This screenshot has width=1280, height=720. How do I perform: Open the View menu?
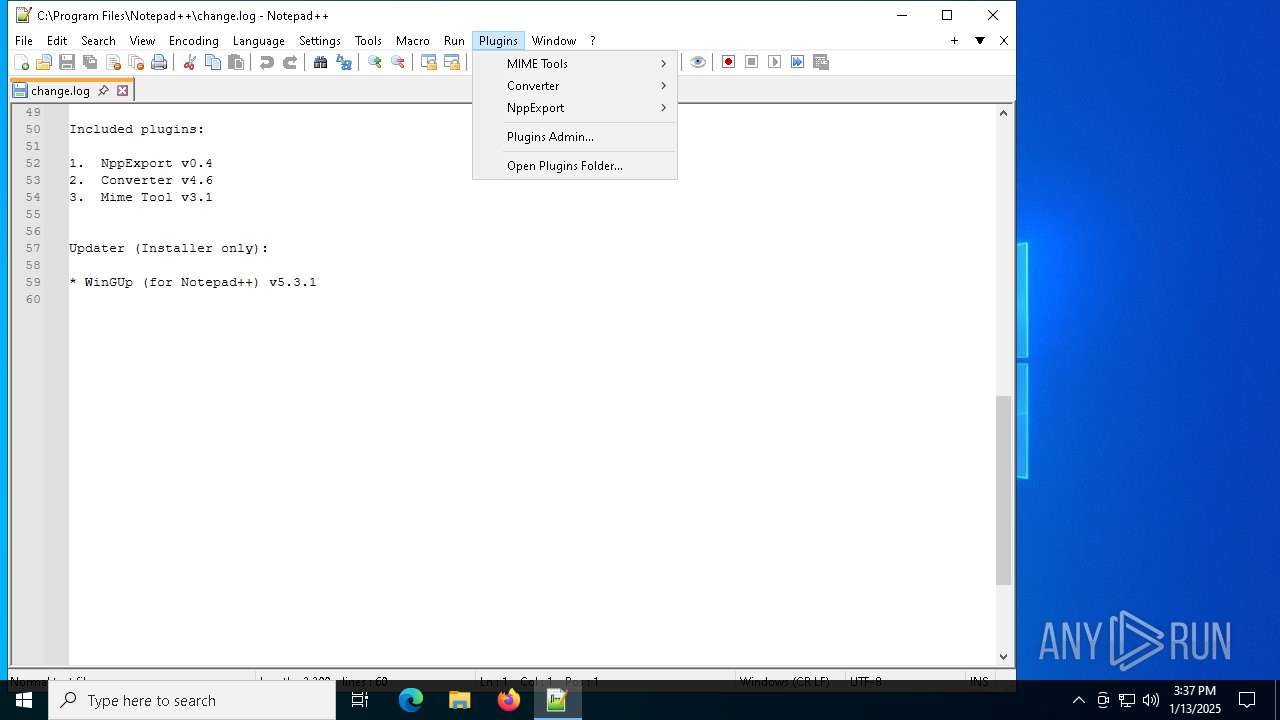[x=142, y=41]
